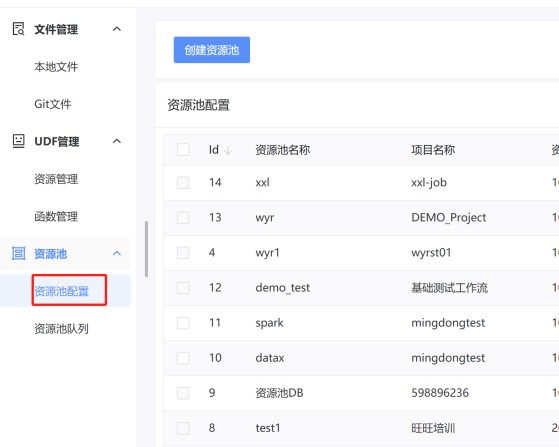Click the 资源池配置 panel title
This screenshot has width=559, height=447.
199,105
